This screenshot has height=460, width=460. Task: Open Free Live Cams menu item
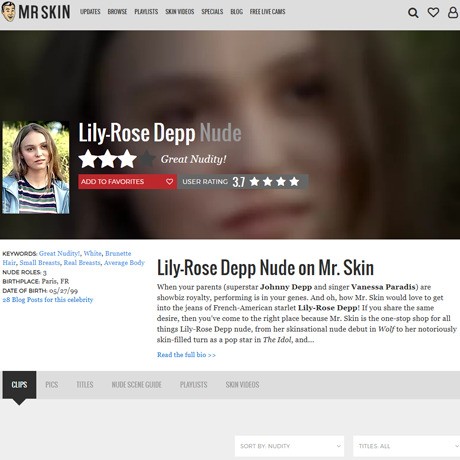point(267,12)
